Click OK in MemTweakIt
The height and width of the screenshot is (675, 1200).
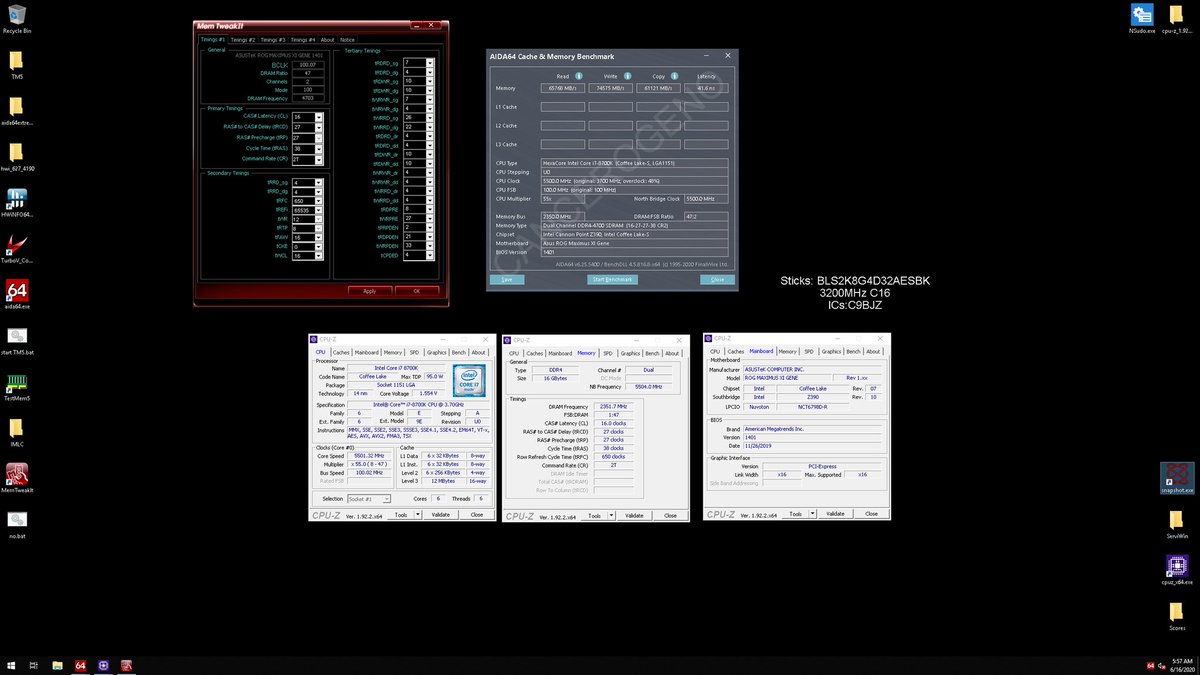point(417,291)
